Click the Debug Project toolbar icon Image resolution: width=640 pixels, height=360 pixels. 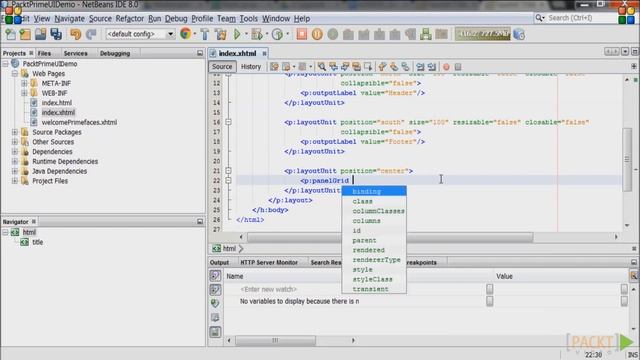257,34
